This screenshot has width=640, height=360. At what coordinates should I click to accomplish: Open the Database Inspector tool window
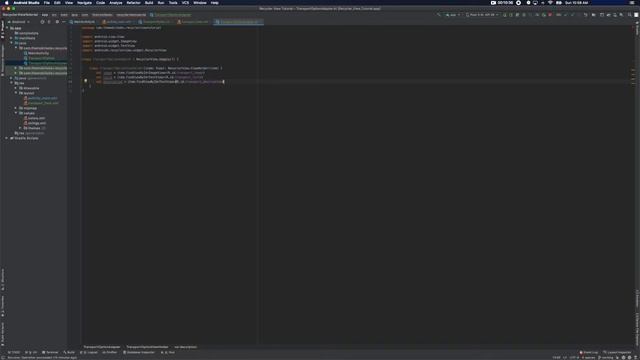[x=139, y=352]
